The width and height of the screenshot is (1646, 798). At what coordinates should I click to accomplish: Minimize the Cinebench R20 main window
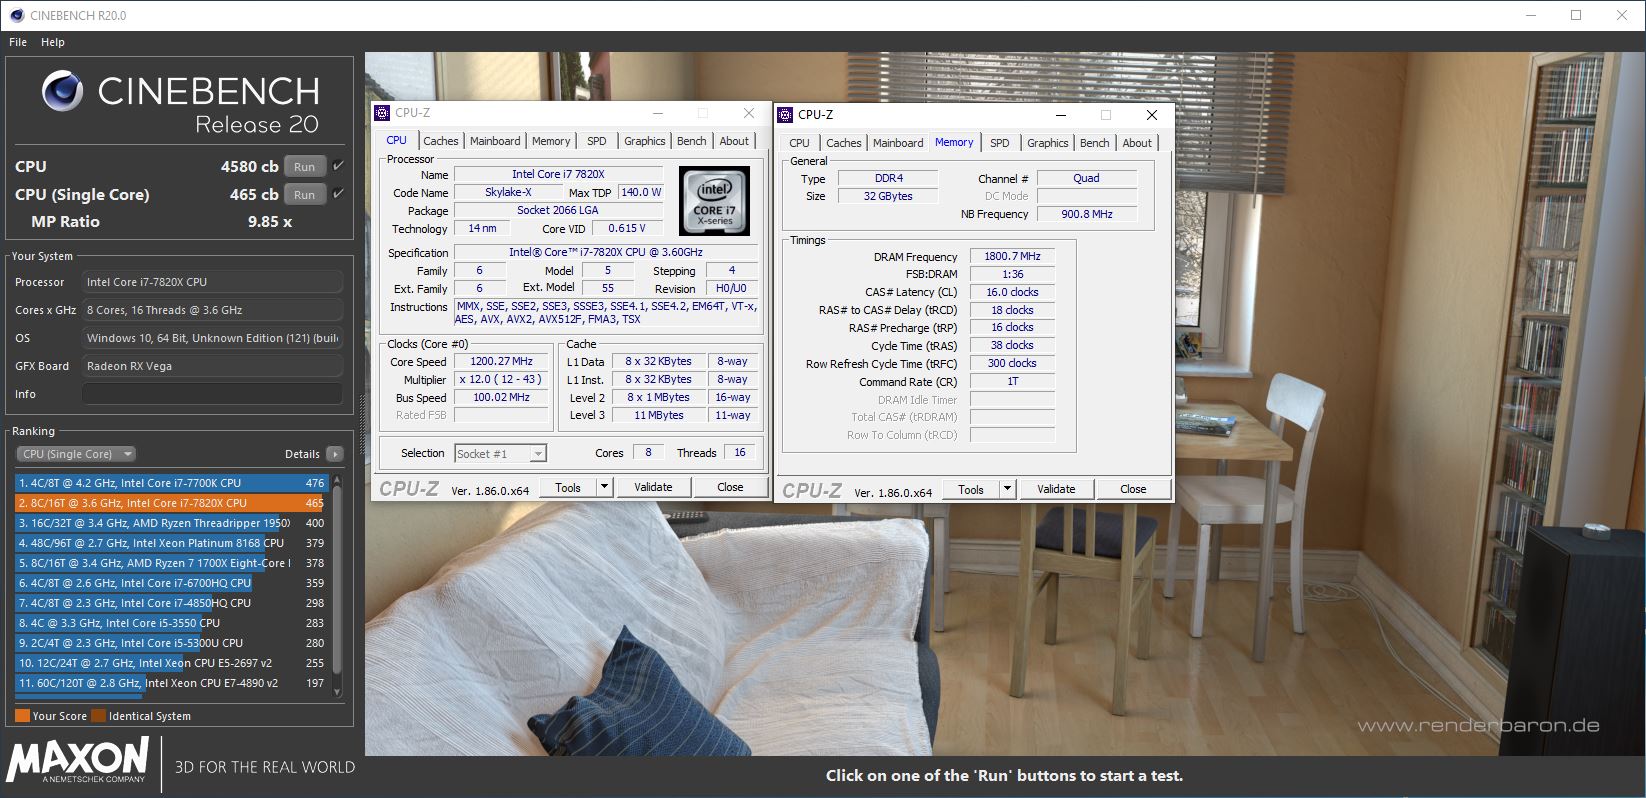(1530, 15)
